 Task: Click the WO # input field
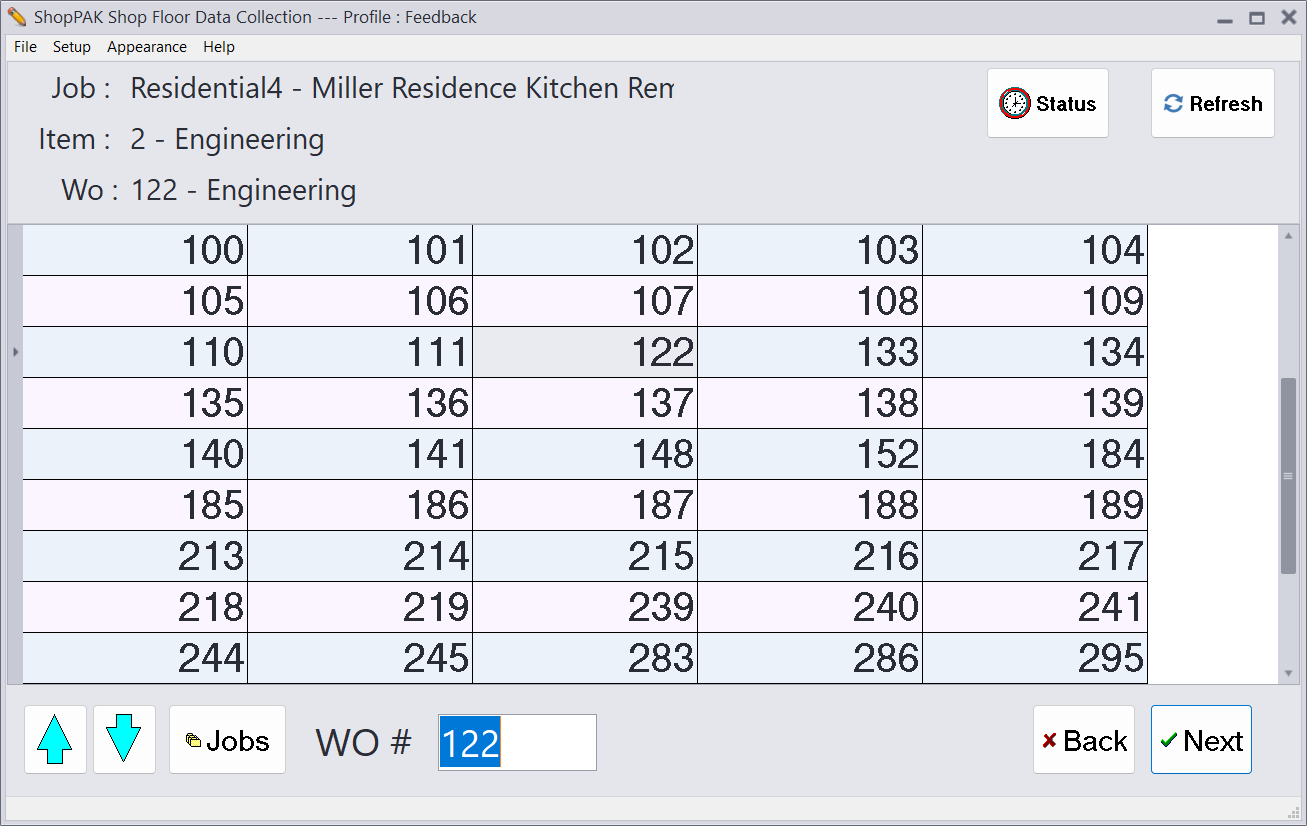tap(517, 743)
